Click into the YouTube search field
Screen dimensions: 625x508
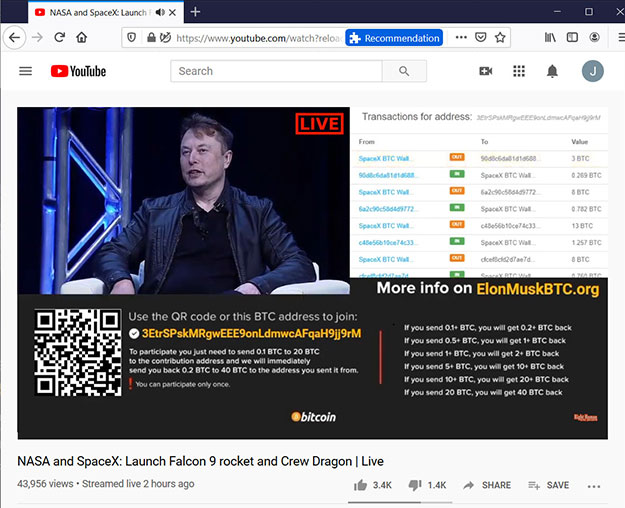click(x=277, y=71)
